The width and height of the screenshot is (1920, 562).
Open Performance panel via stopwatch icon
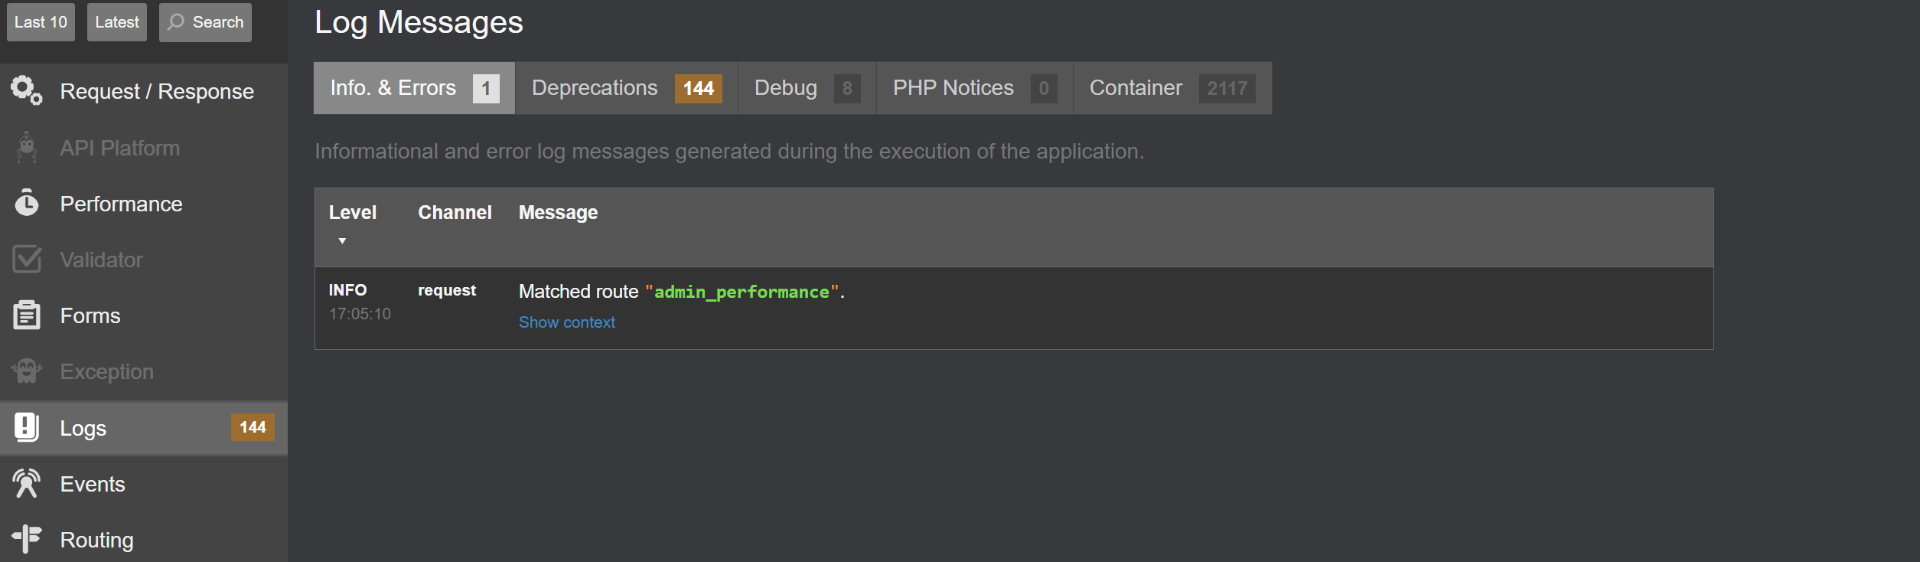coord(27,204)
